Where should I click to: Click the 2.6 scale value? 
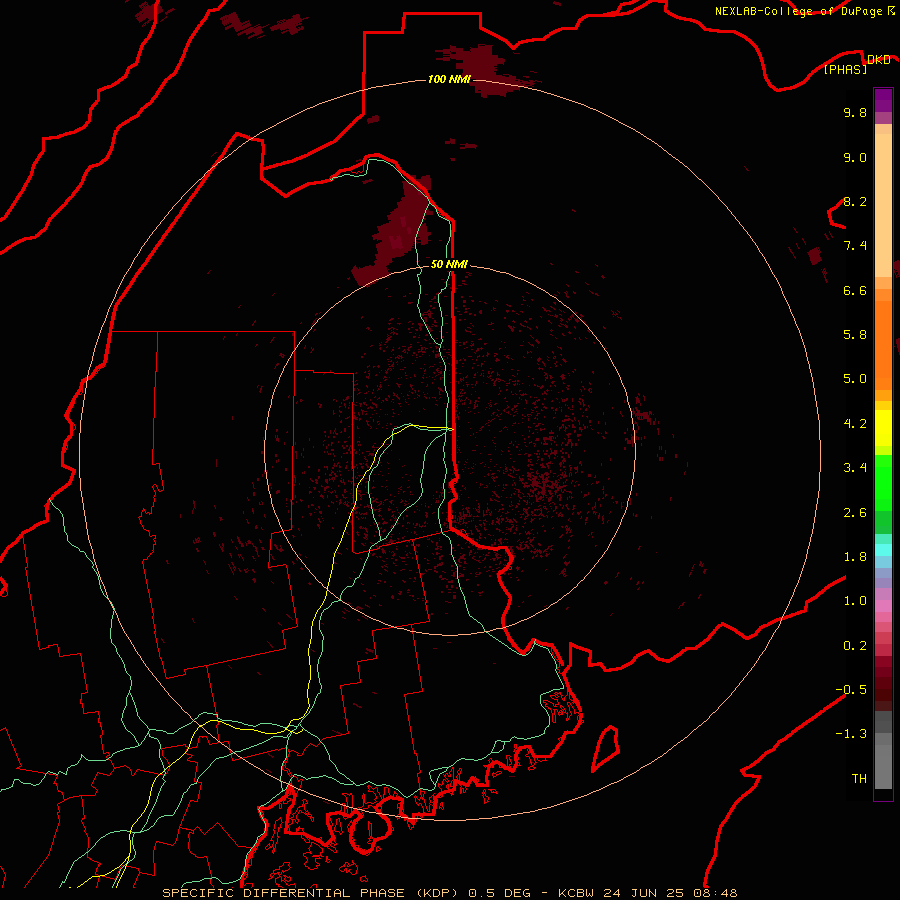click(x=855, y=513)
